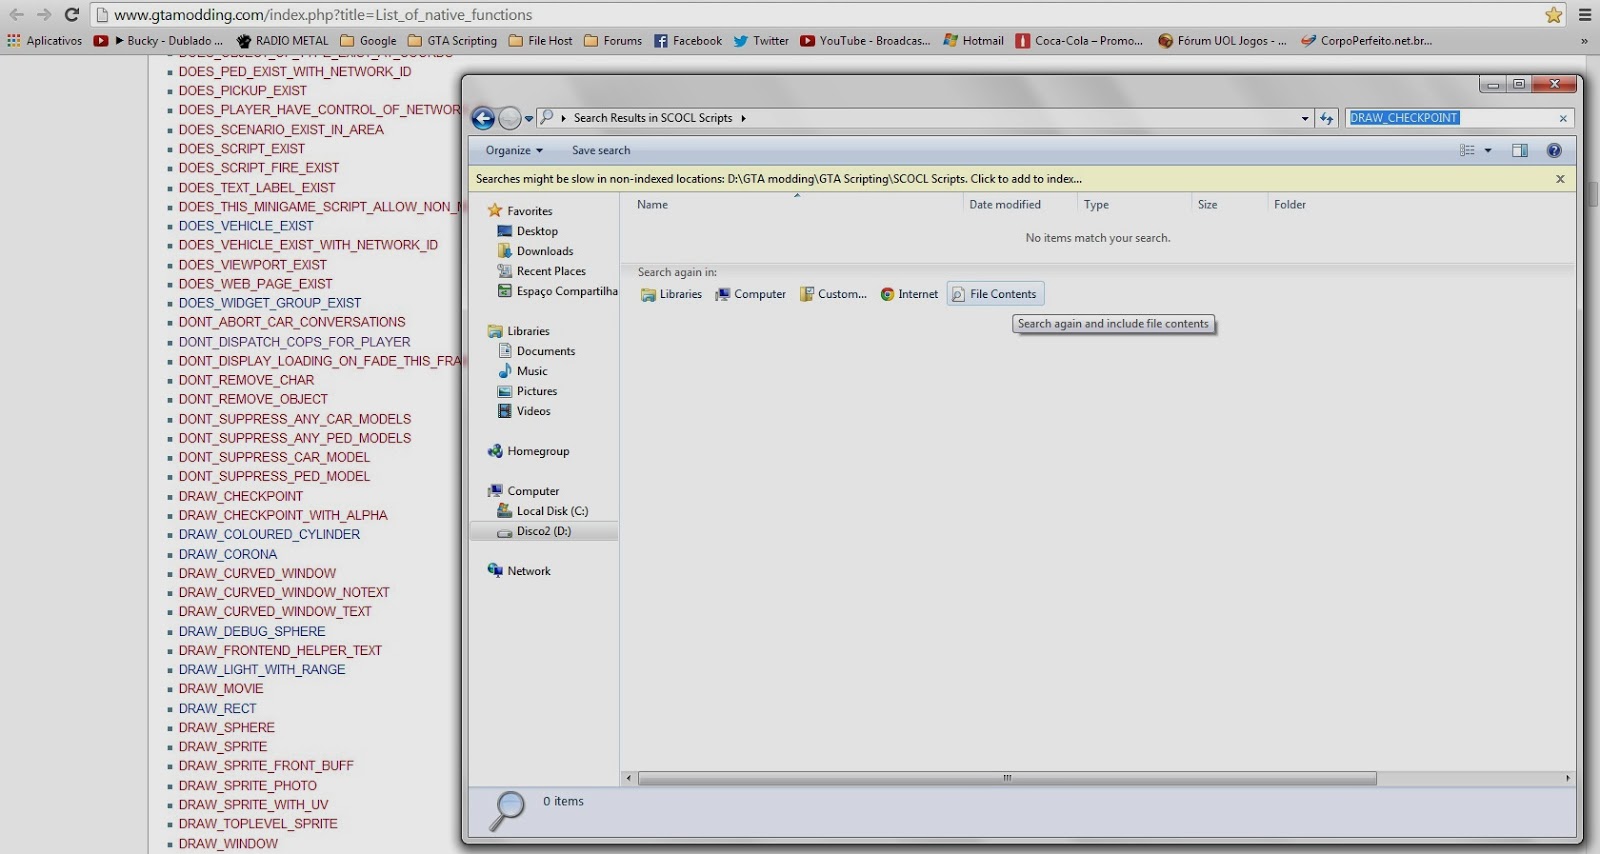Open RADIO METAL bookmark

tap(282, 41)
